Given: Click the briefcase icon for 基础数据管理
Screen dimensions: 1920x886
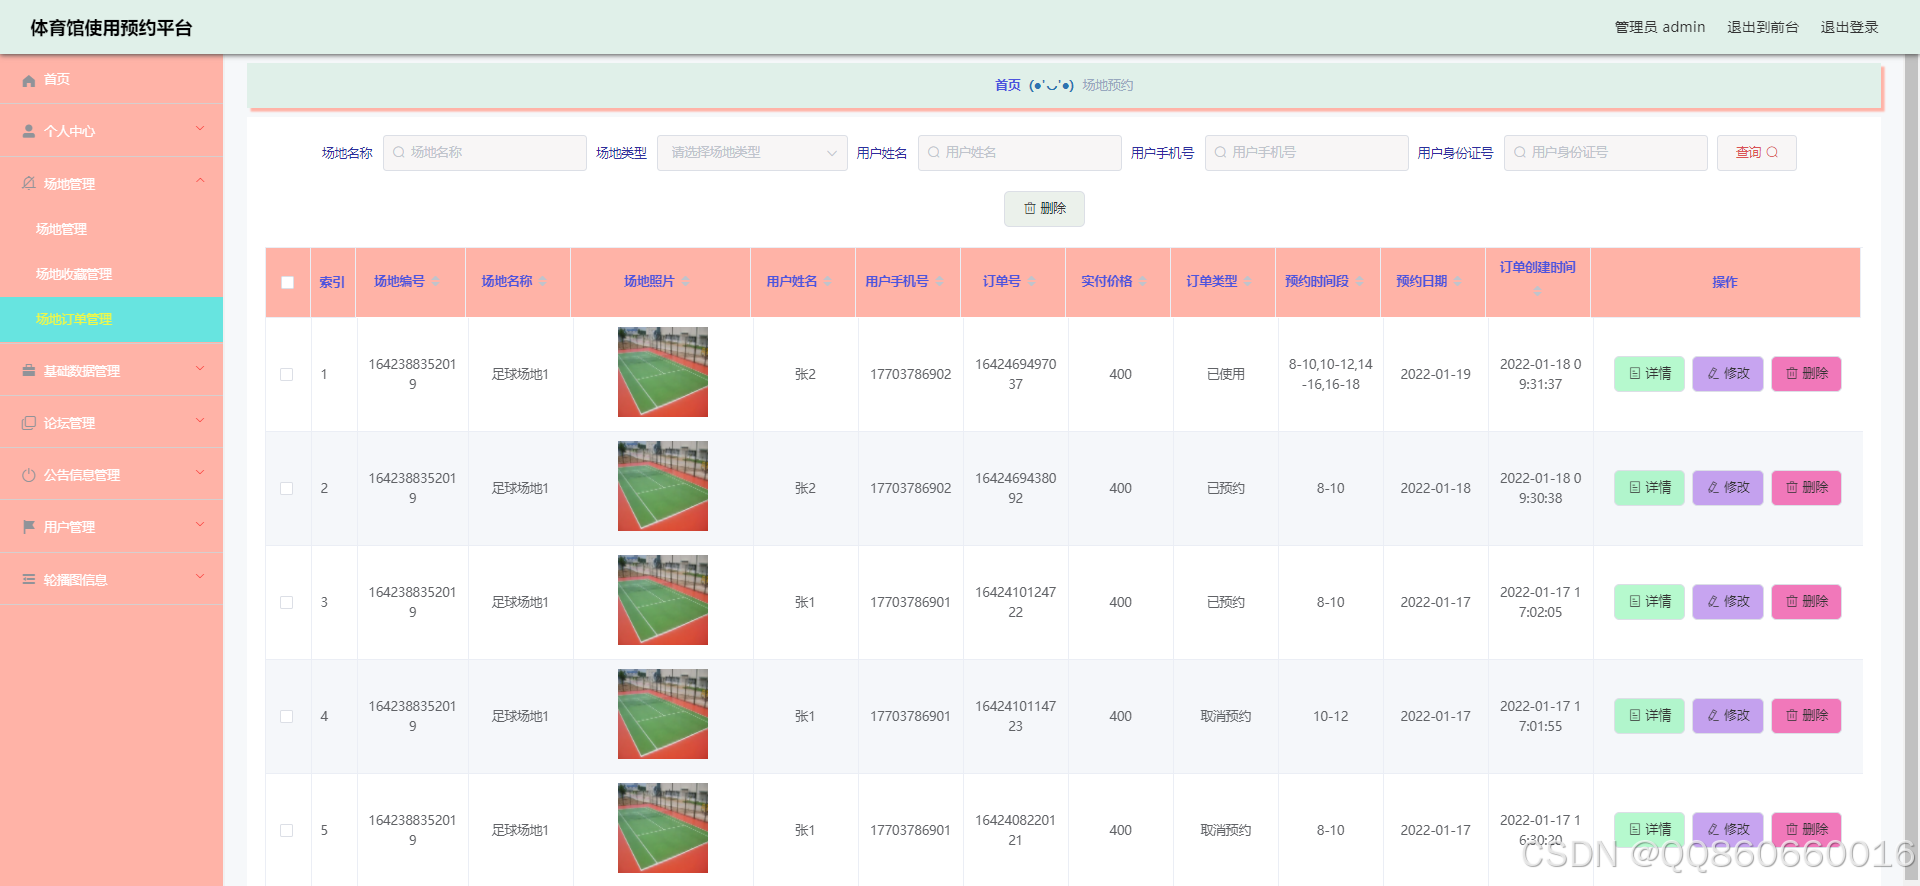Looking at the screenshot, I should [29, 371].
